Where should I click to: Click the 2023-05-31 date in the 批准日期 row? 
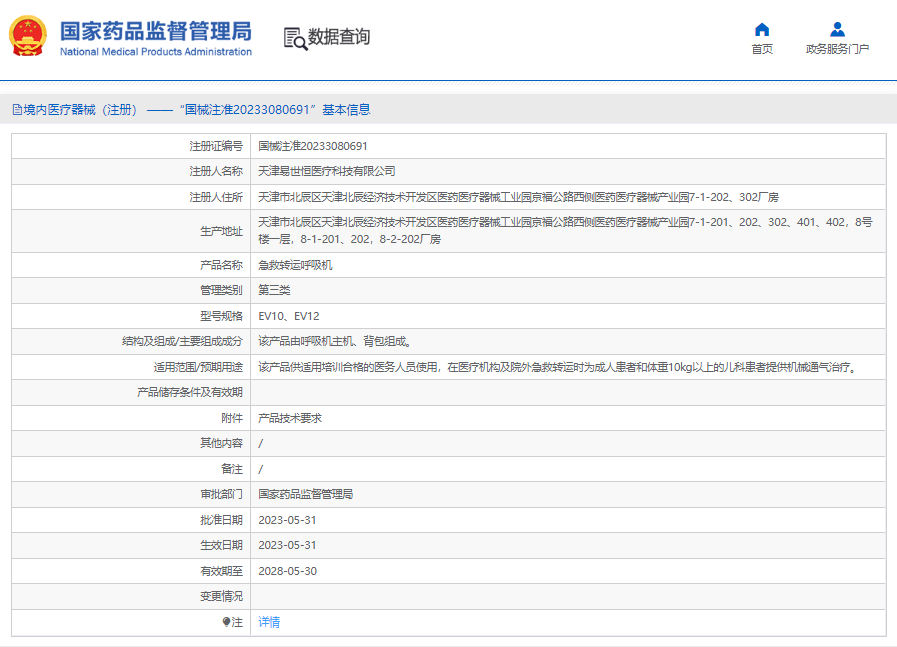(287, 520)
